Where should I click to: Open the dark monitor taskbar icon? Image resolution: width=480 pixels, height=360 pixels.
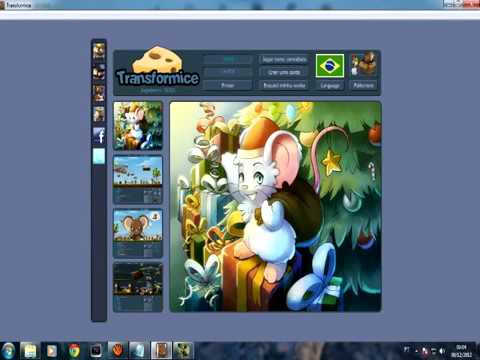click(96, 351)
